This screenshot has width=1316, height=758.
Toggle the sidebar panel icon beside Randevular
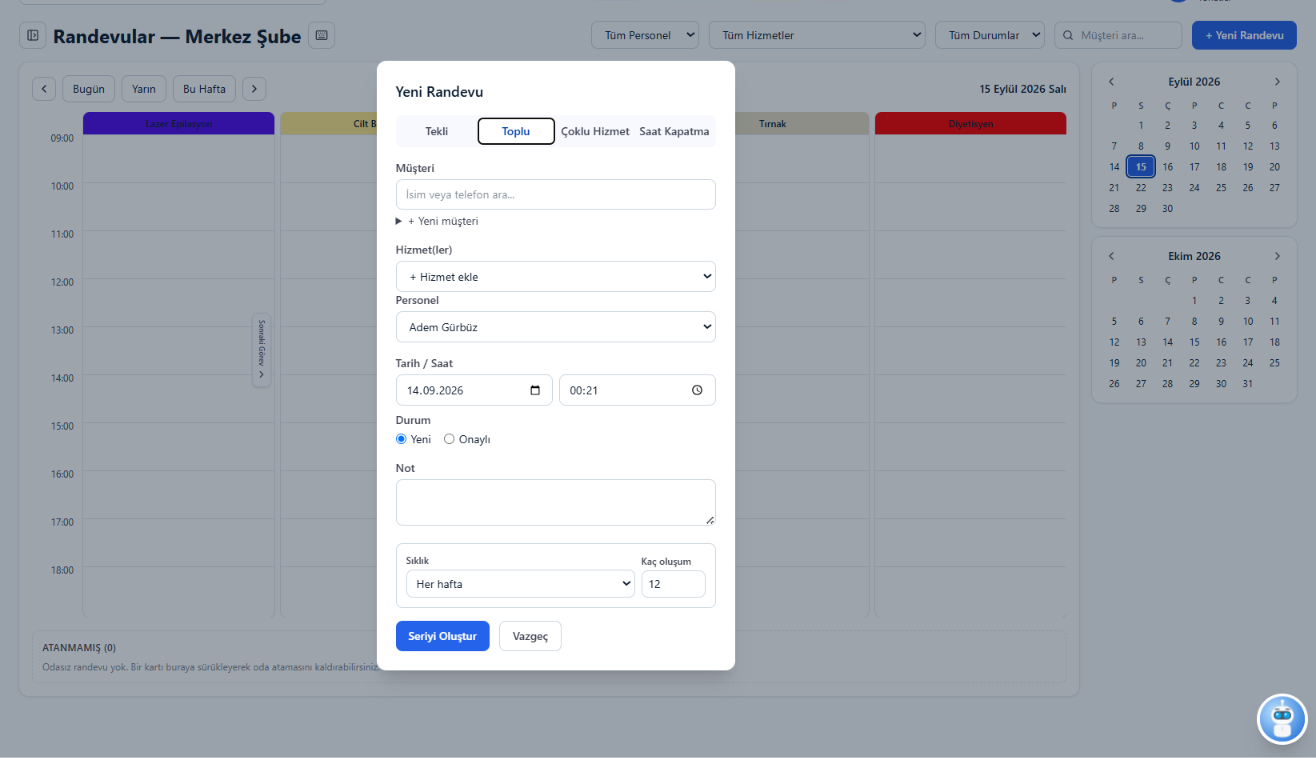[33, 36]
